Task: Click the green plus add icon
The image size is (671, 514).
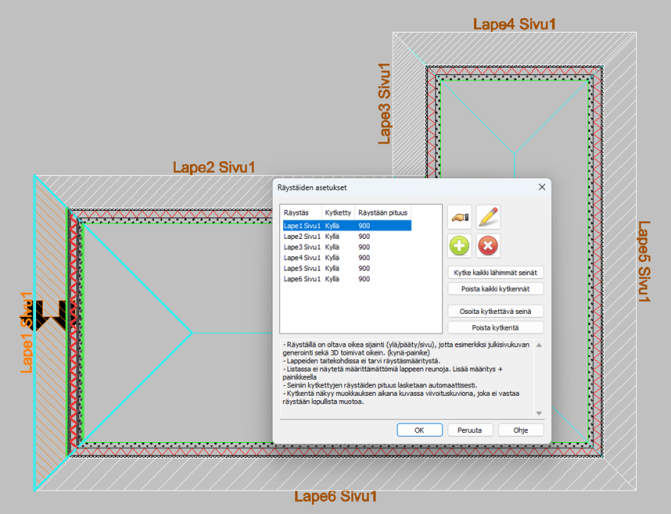Action: (459, 245)
